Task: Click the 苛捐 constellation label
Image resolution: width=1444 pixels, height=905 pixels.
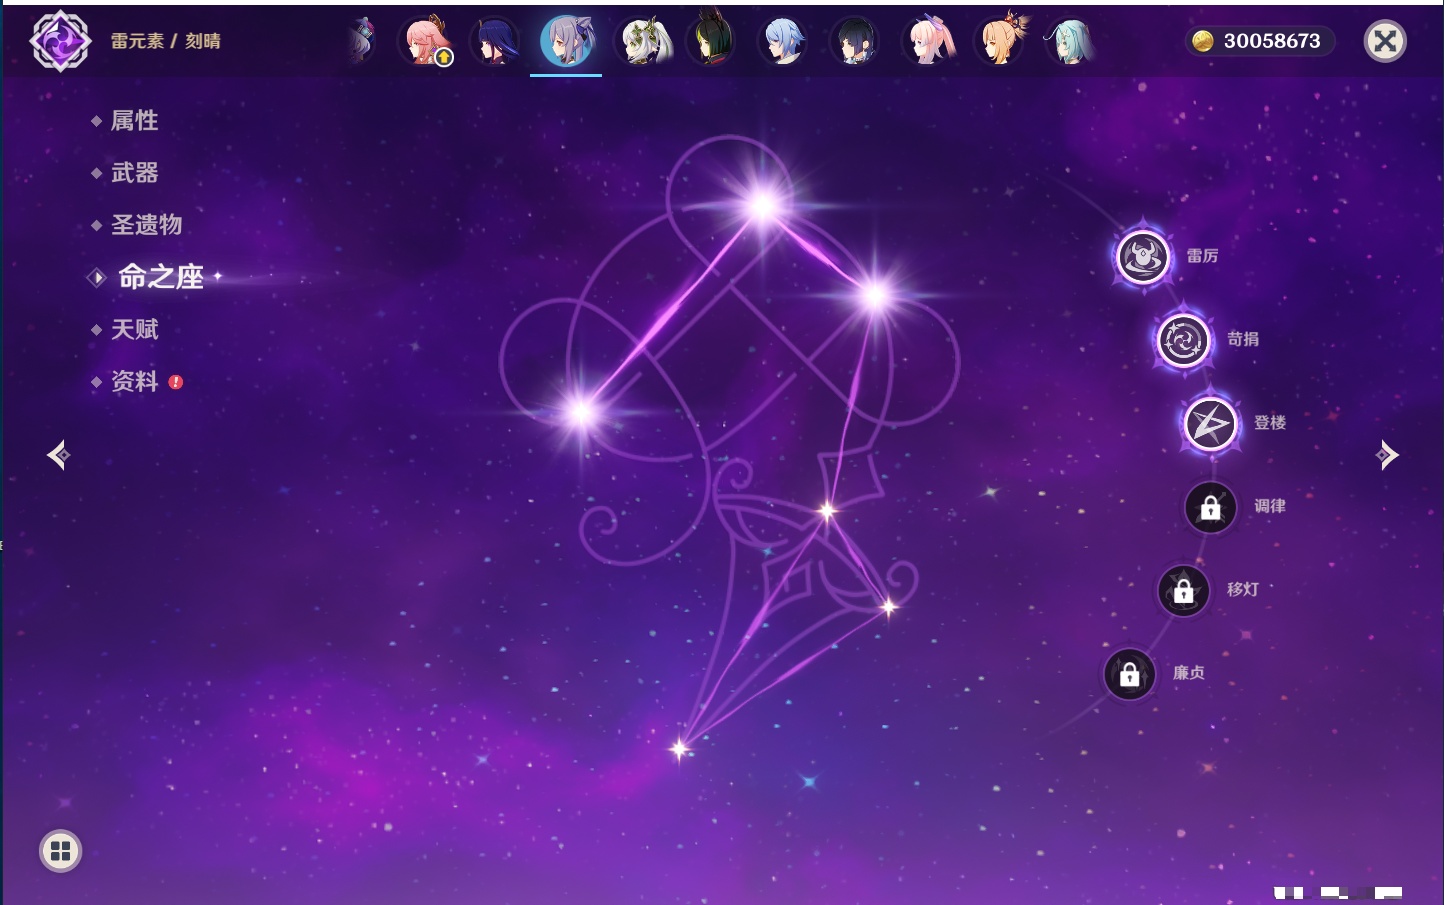Action: click(1243, 339)
